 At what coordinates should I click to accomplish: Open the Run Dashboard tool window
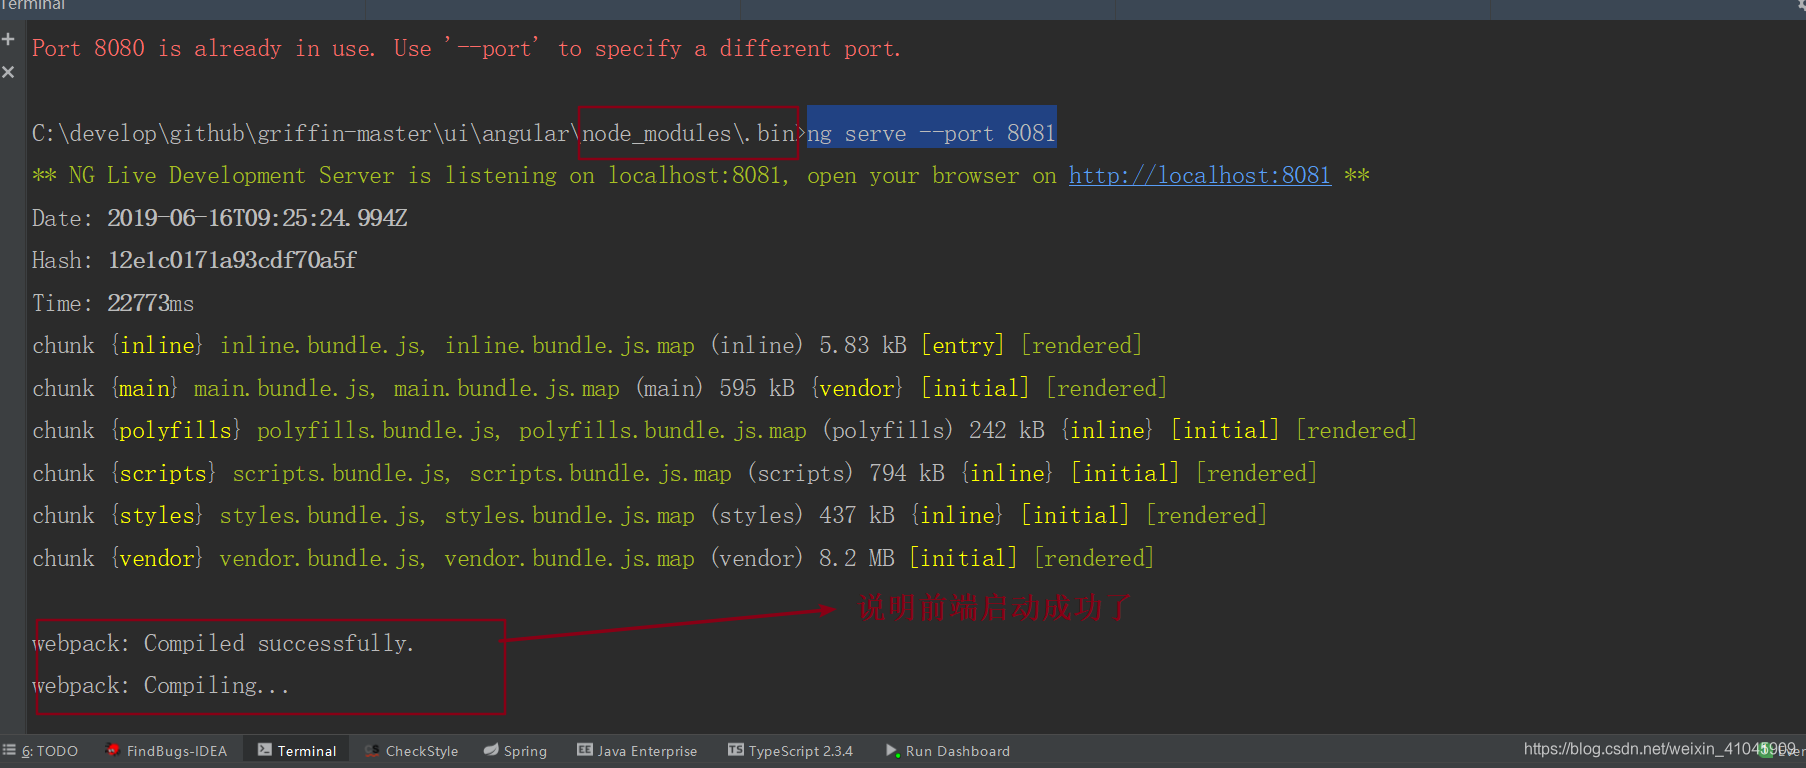947,751
